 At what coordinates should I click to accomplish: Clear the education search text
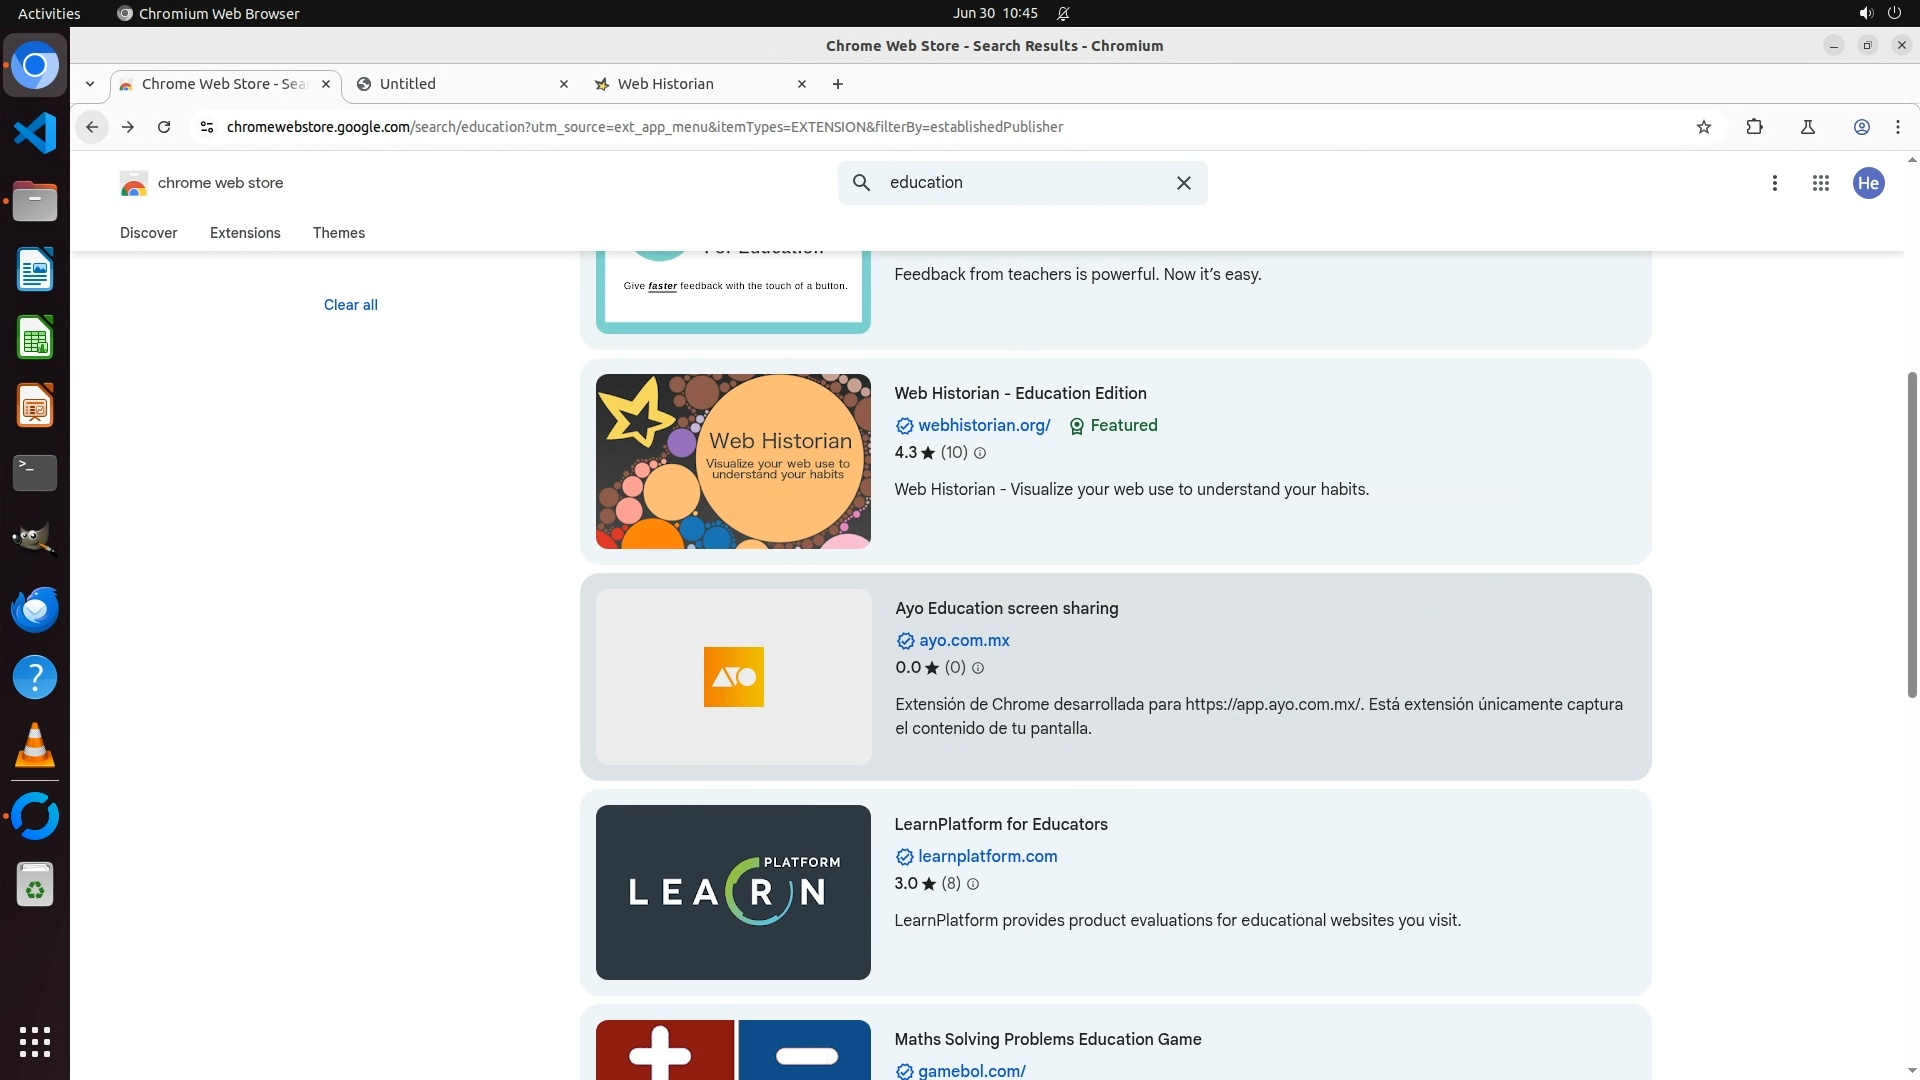click(x=1184, y=183)
